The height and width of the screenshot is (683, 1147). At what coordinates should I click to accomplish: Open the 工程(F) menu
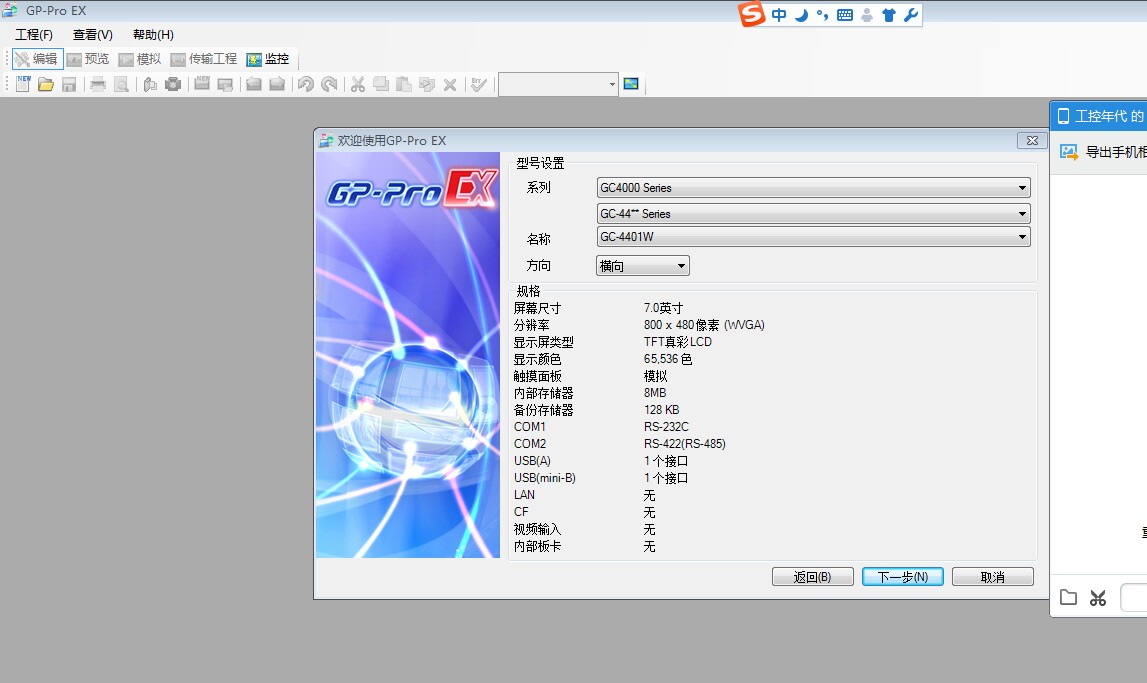tap(33, 35)
